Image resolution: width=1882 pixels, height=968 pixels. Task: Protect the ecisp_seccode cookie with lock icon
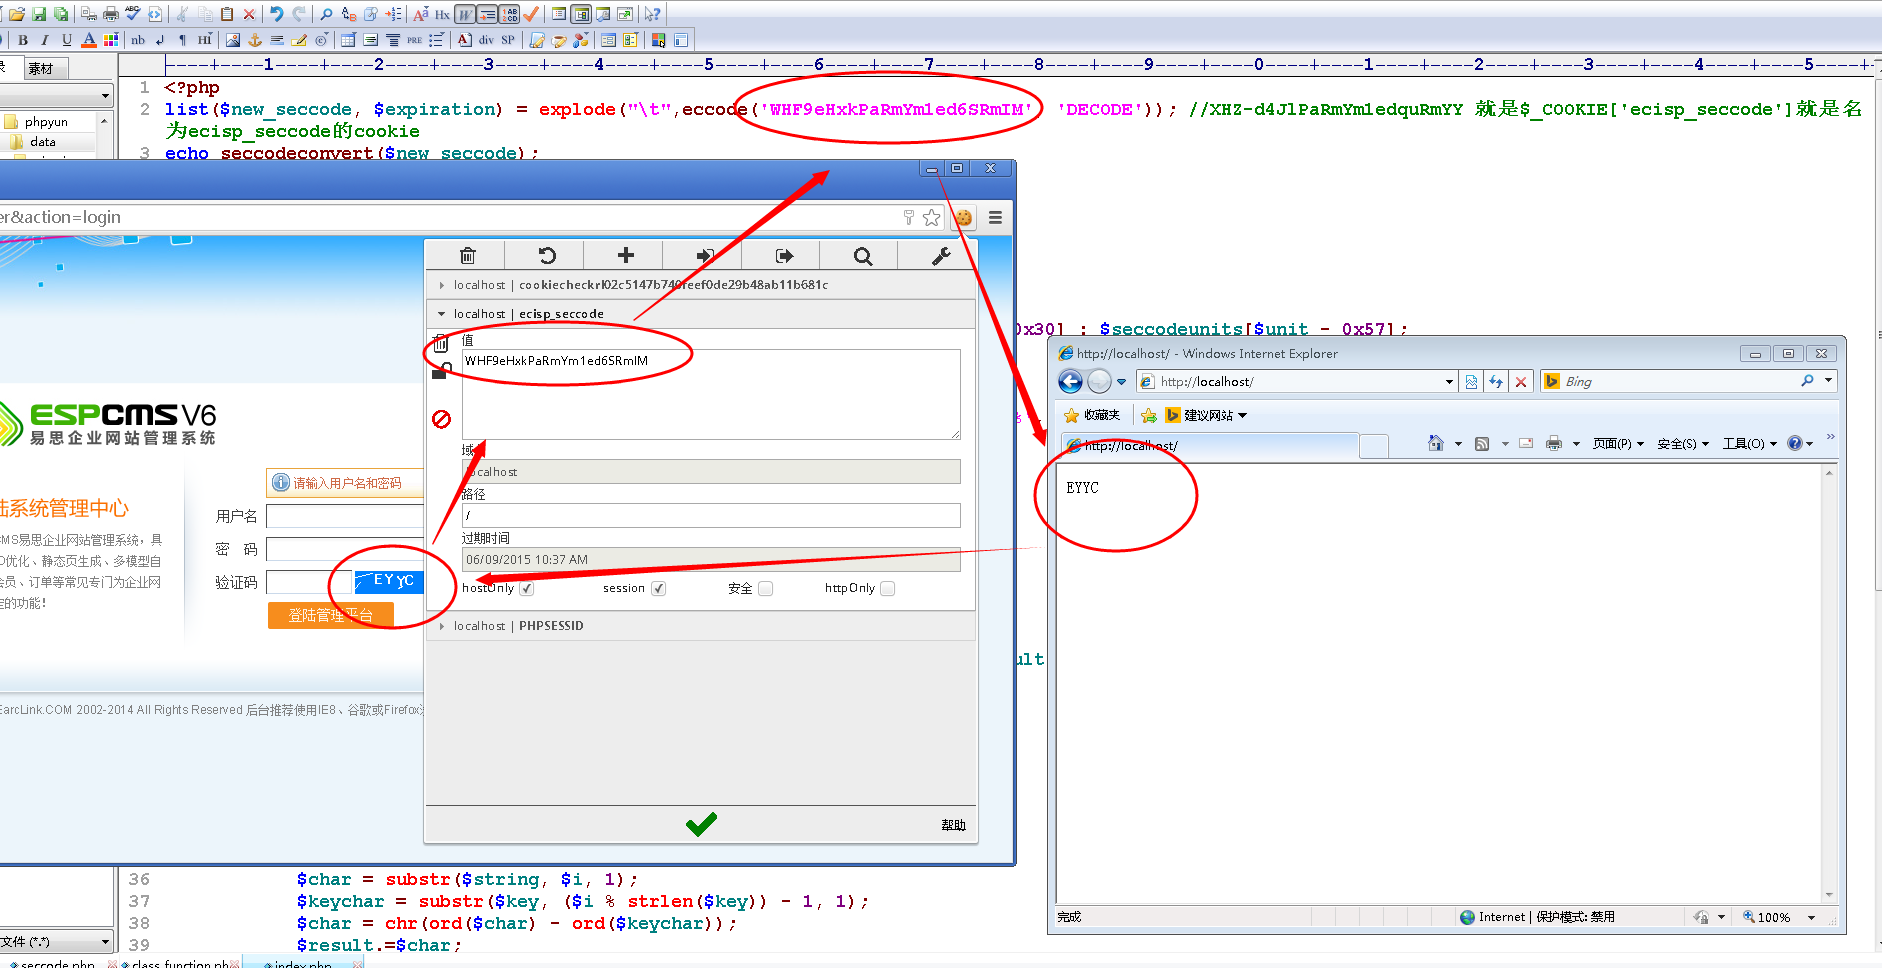click(441, 371)
